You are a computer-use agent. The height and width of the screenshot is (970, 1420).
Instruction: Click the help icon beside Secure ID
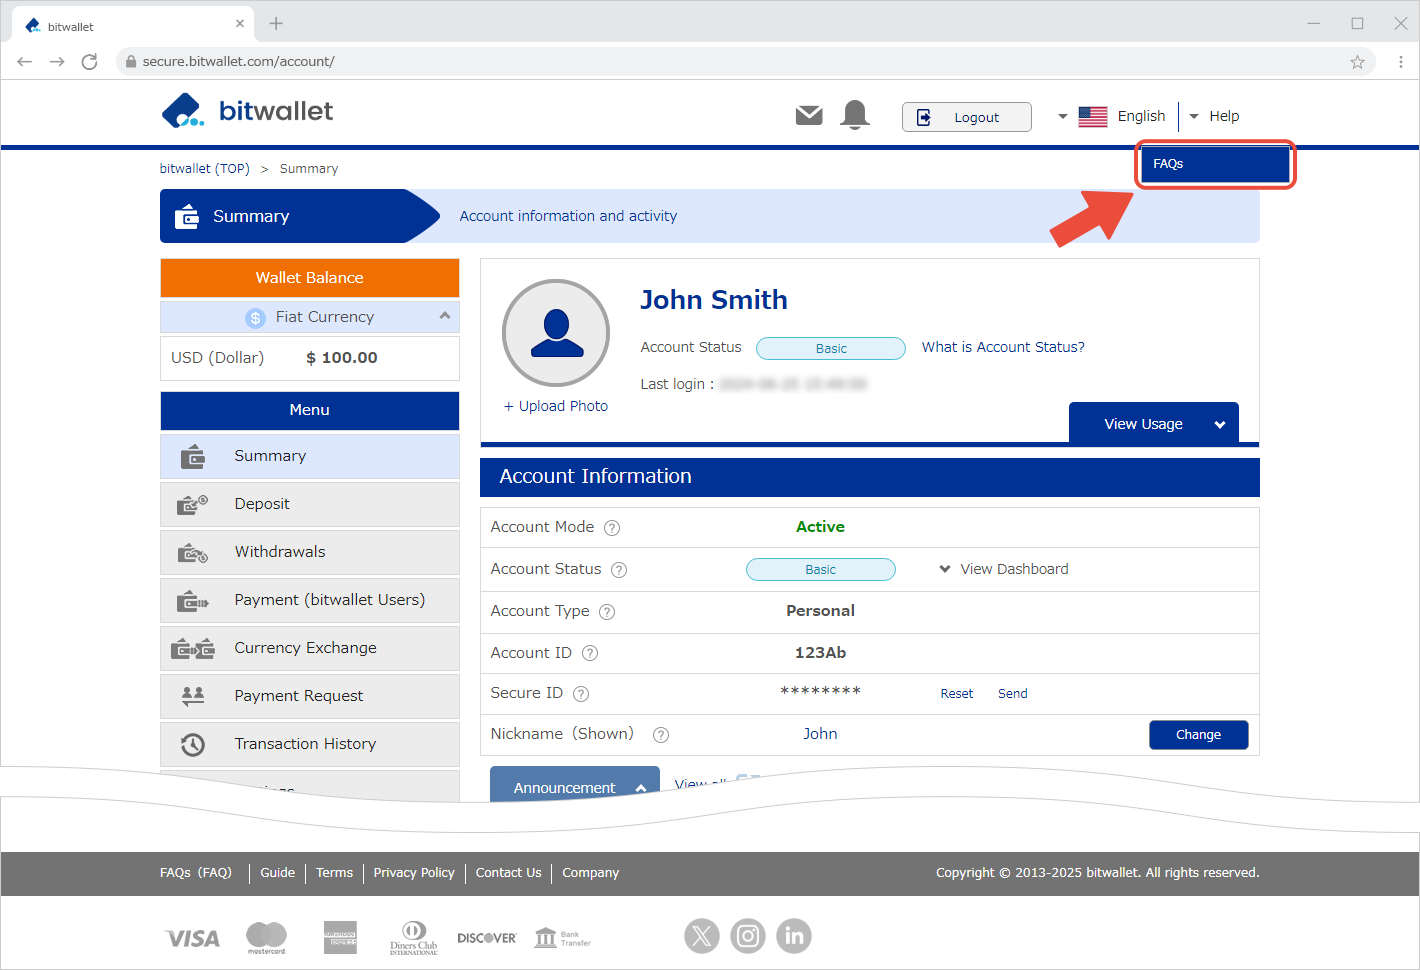pyautogui.click(x=581, y=694)
